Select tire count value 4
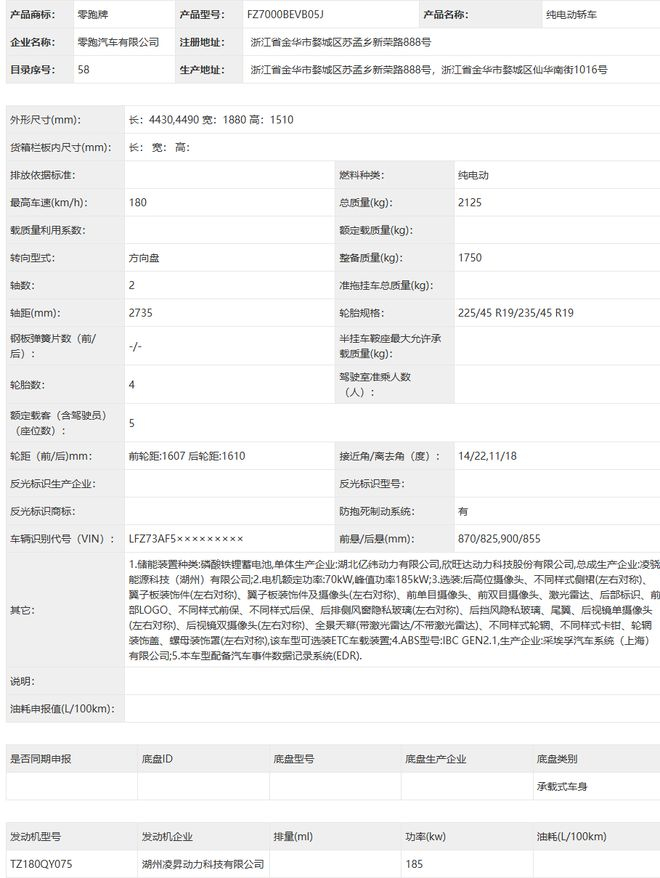660x878 pixels. tap(132, 384)
